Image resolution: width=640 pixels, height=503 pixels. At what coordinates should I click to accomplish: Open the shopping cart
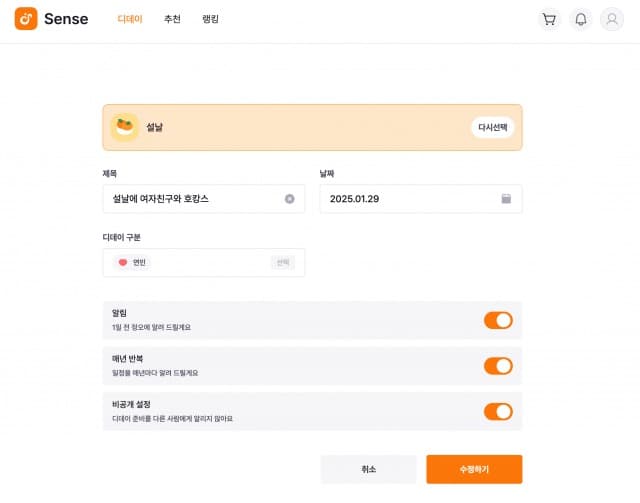pyautogui.click(x=549, y=19)
